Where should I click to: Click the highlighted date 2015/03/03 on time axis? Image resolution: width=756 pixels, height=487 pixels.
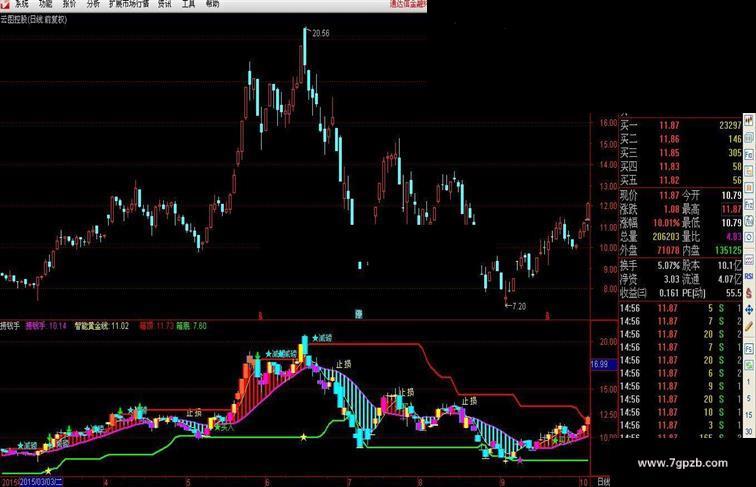pos(41,482)
